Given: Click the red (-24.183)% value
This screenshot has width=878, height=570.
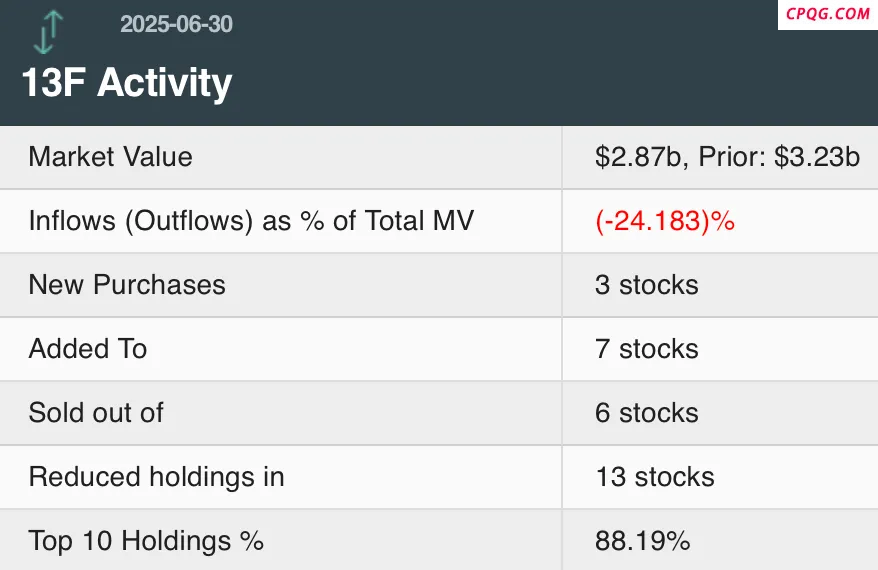Looking at the screenshot, I should 665,221.
